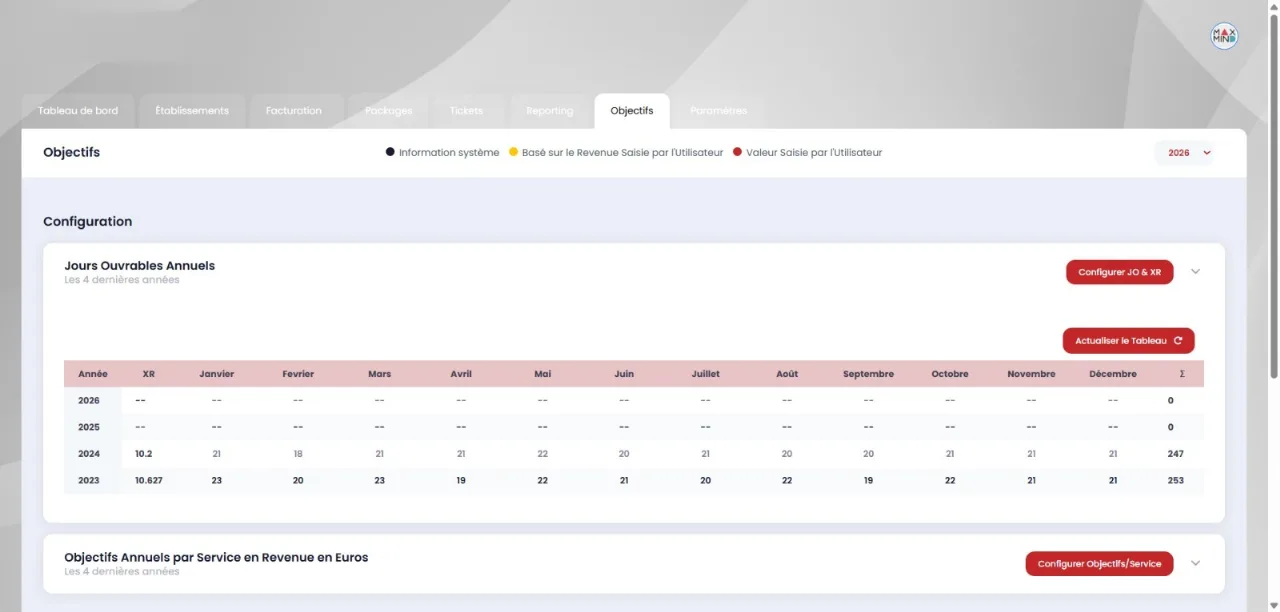Switch to the Tableau de bord tab
Image resolution: width=1280 pixels, height=612 pixels.
point(78,111)
